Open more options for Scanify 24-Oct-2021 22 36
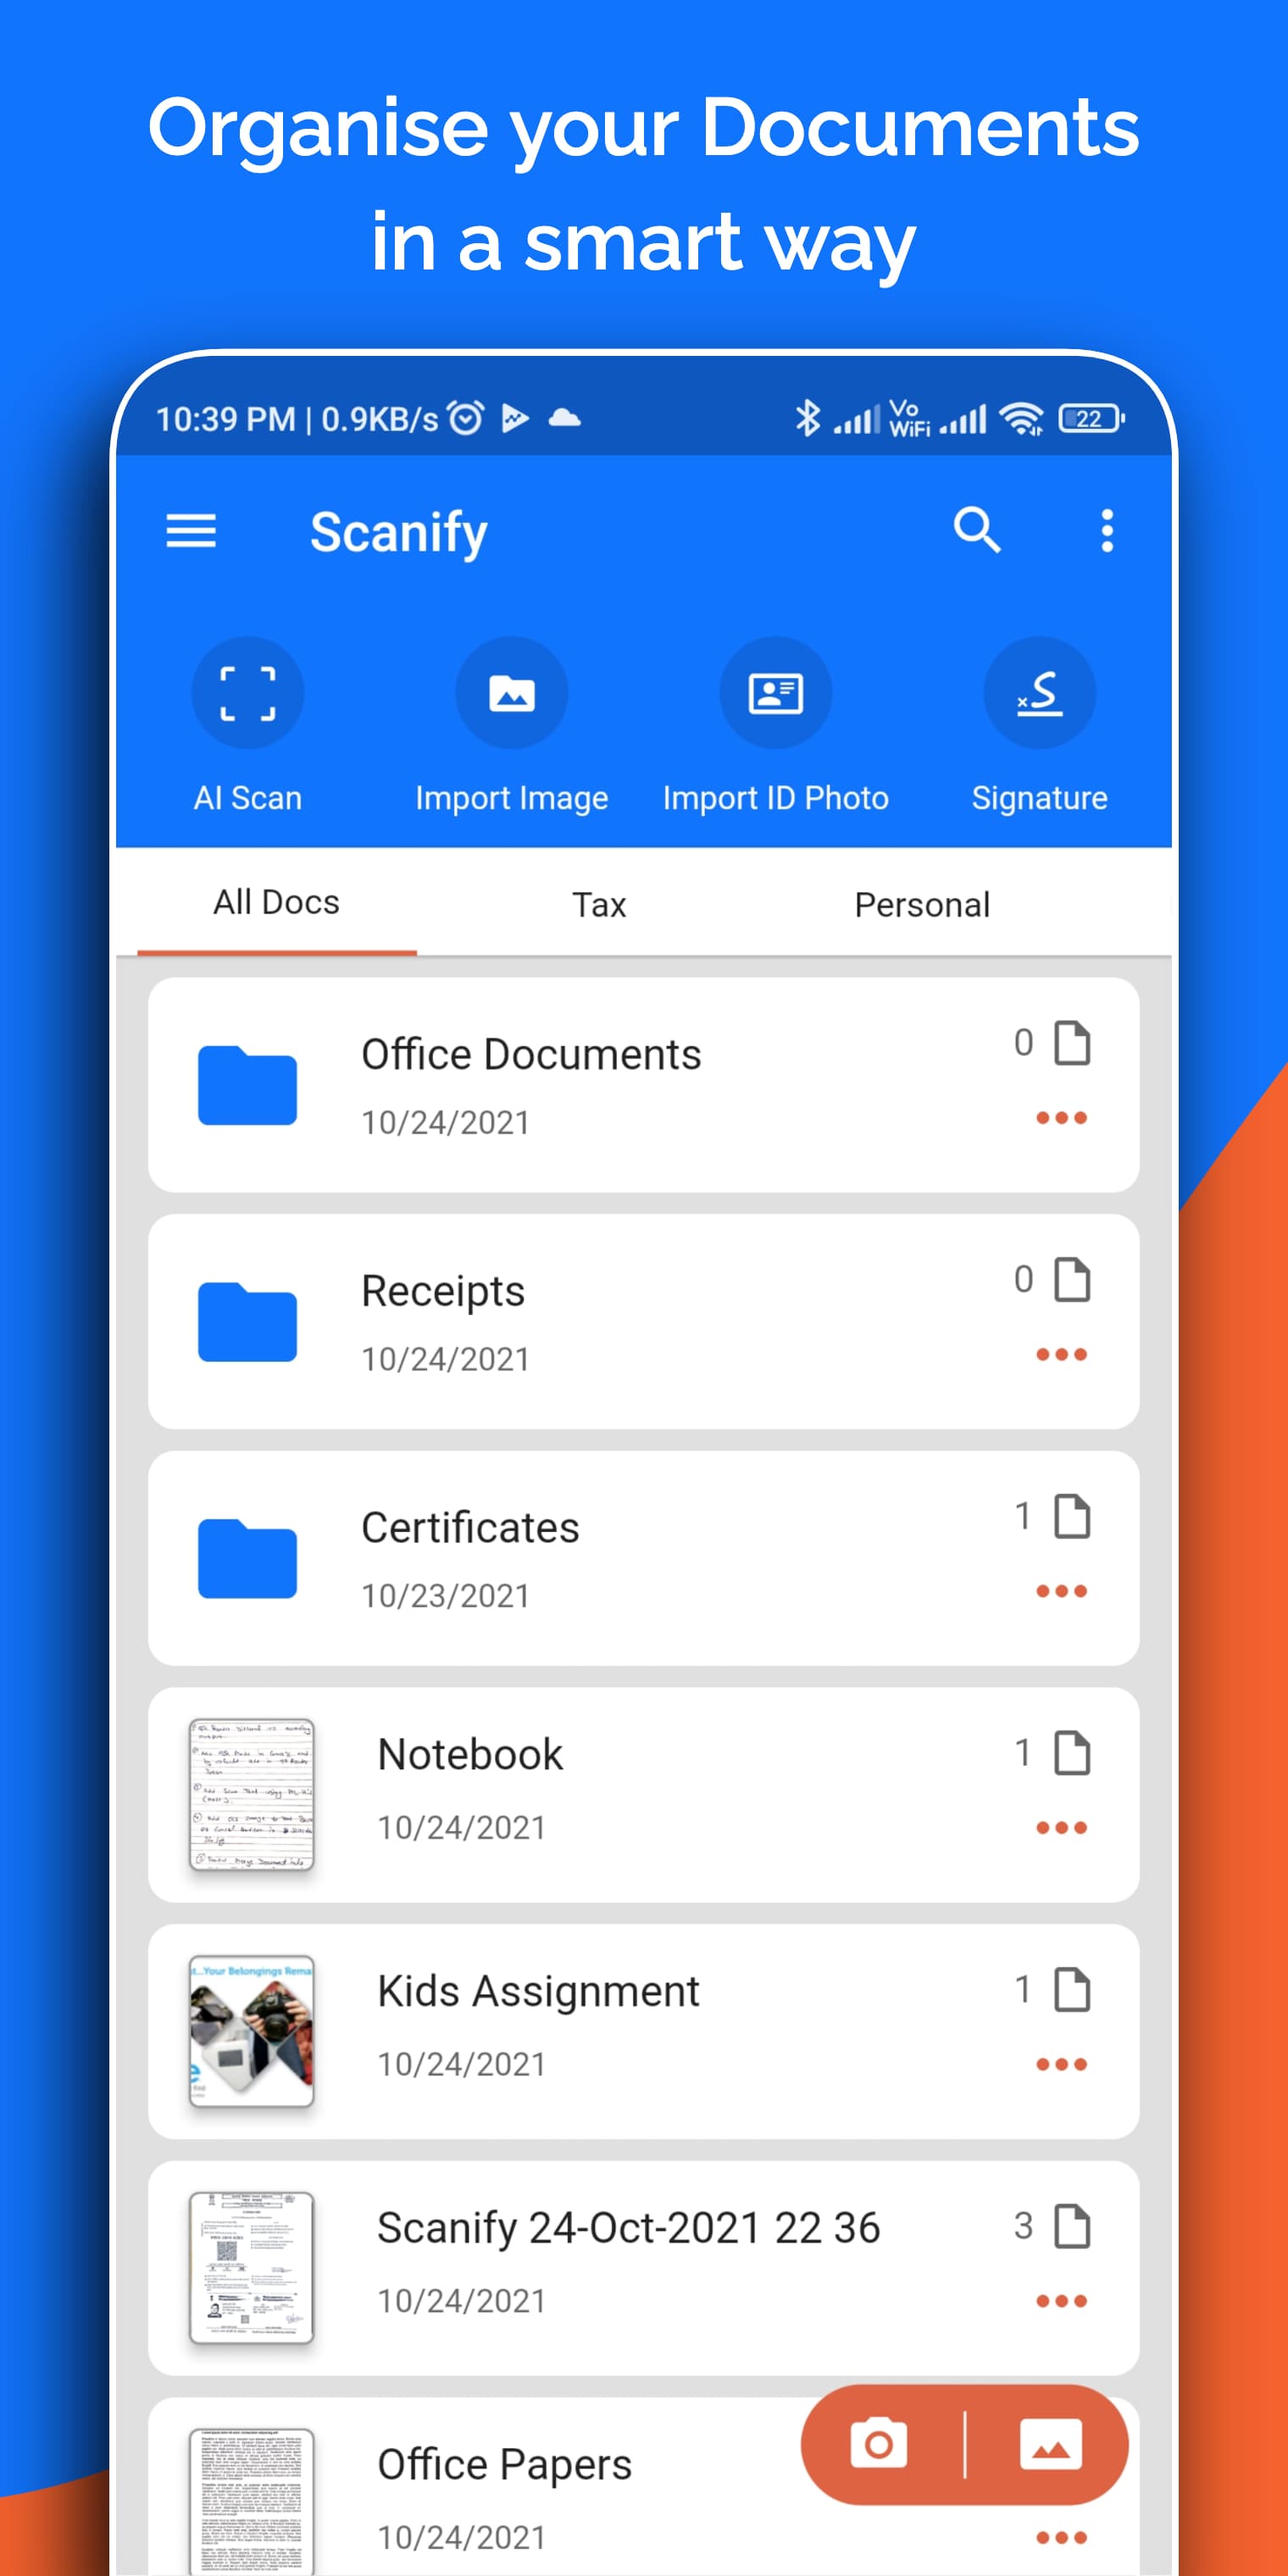1288x2576 pixels. tap(1061, 2301)
